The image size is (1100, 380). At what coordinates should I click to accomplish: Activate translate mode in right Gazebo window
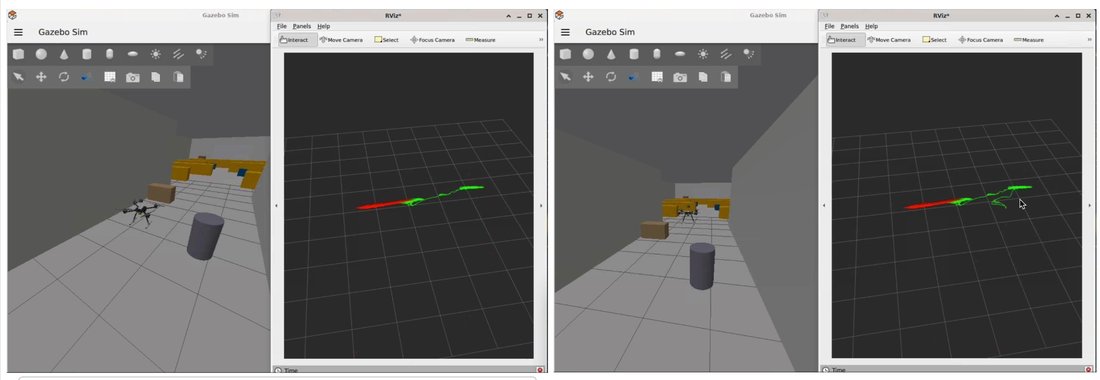coord(589,77)
